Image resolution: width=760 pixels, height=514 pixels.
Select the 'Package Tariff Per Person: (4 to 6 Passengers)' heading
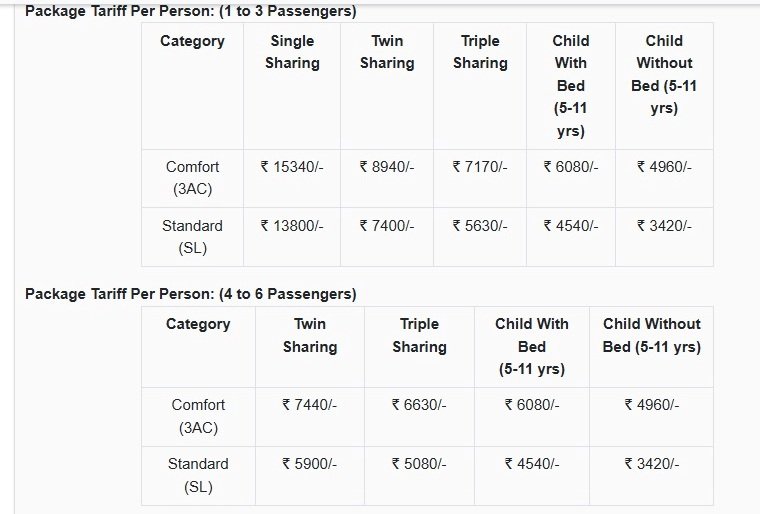click(x=190, y=294)
